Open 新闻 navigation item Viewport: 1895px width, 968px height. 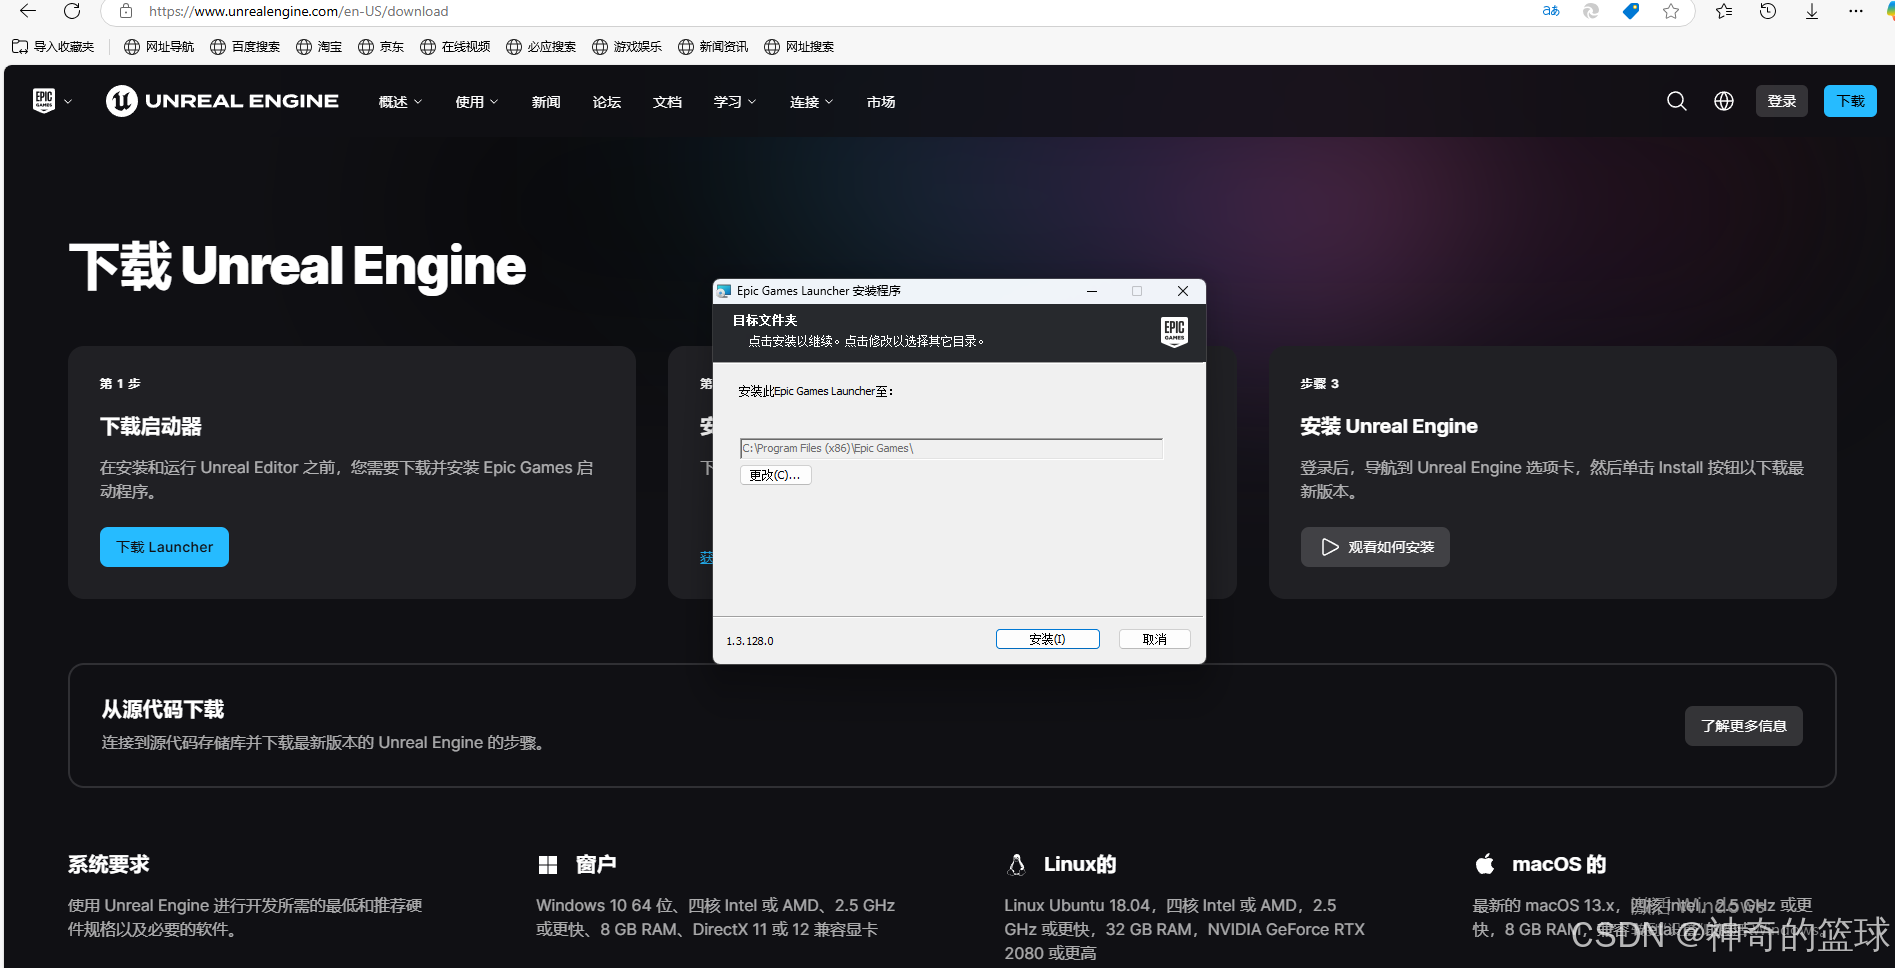(546, 102)
